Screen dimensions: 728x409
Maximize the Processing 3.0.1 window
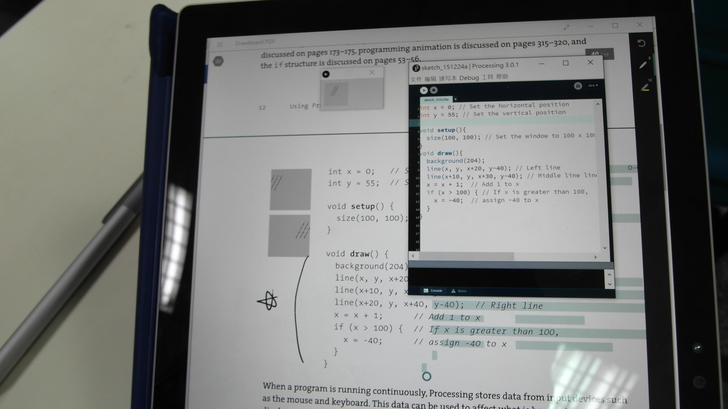coord(566,63)
